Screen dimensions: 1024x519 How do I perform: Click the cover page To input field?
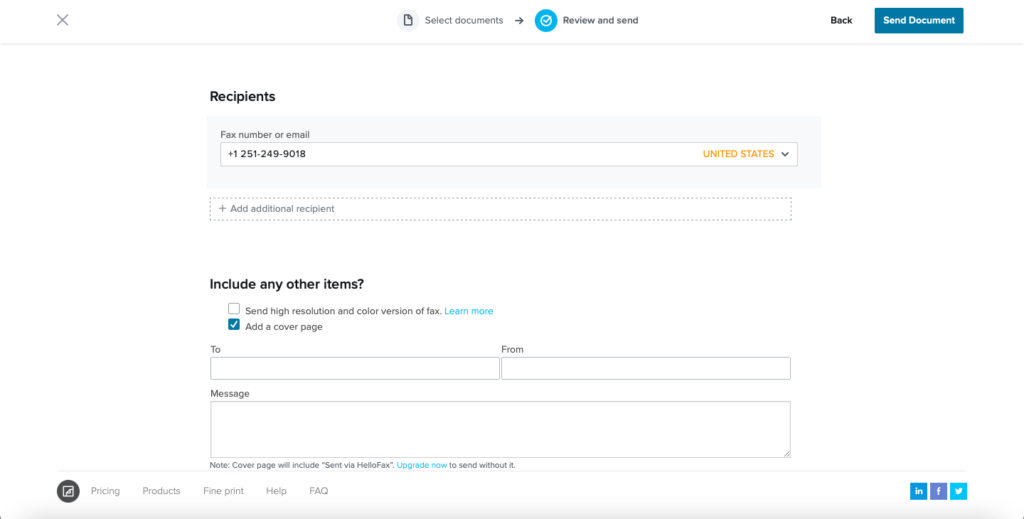coord(355,368)
